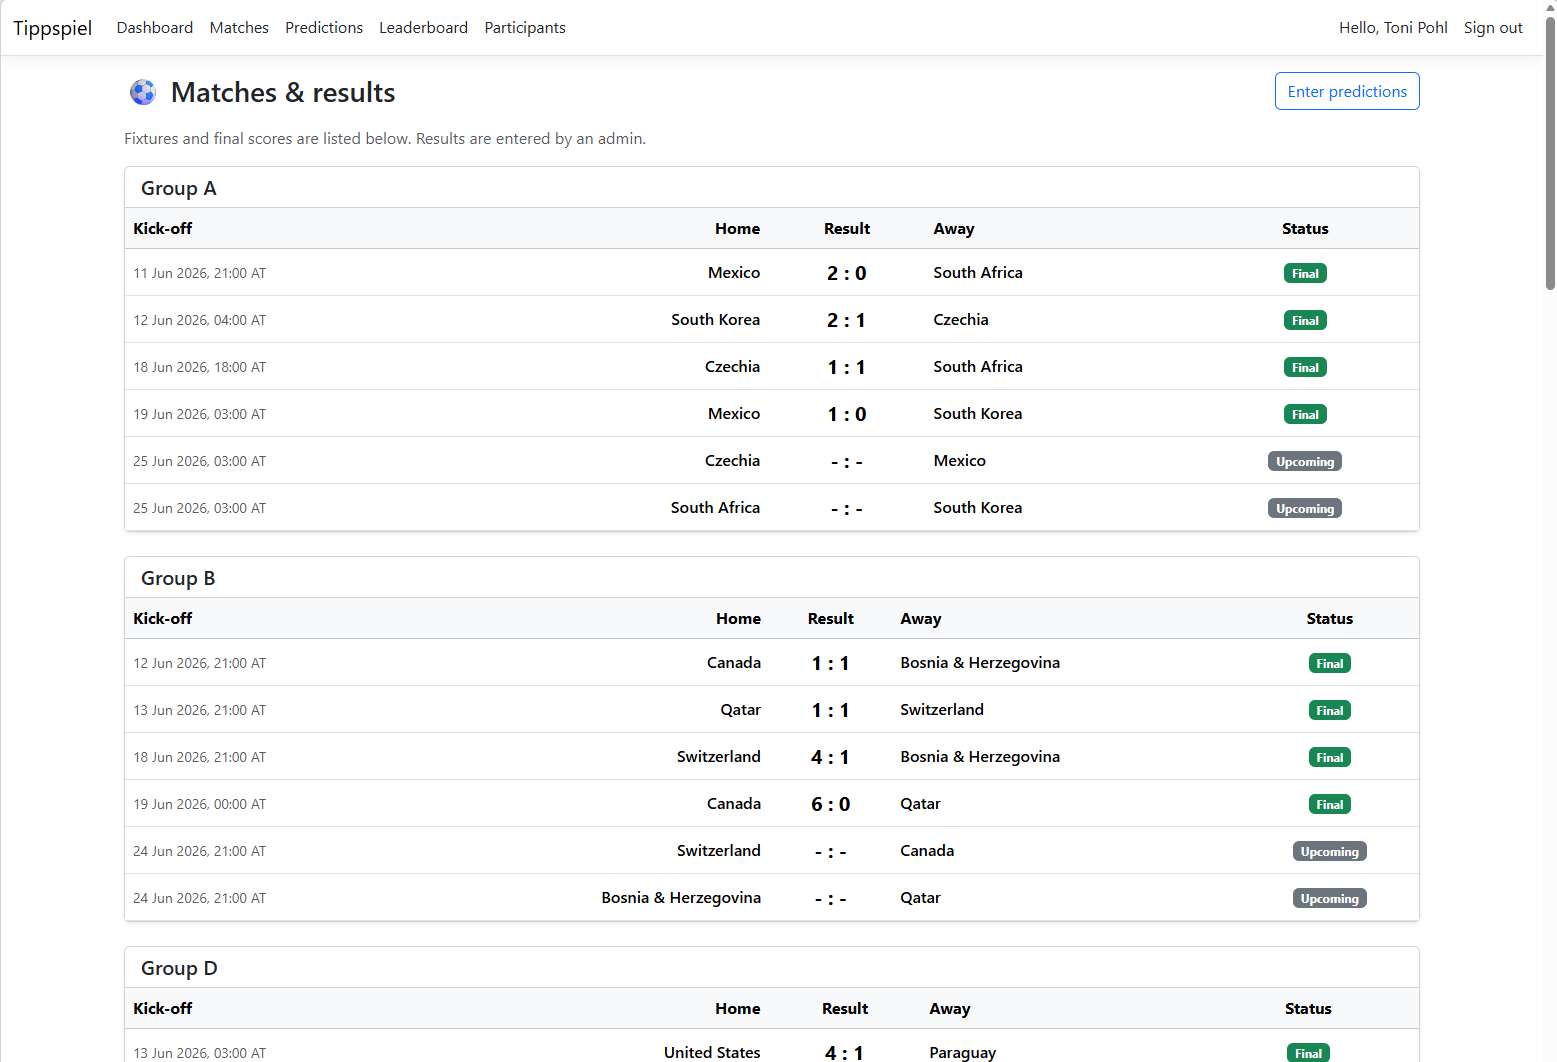This screenshot has height=1062, width=1557.
Task: Select the Group A card heading
Action: point(179,188)
